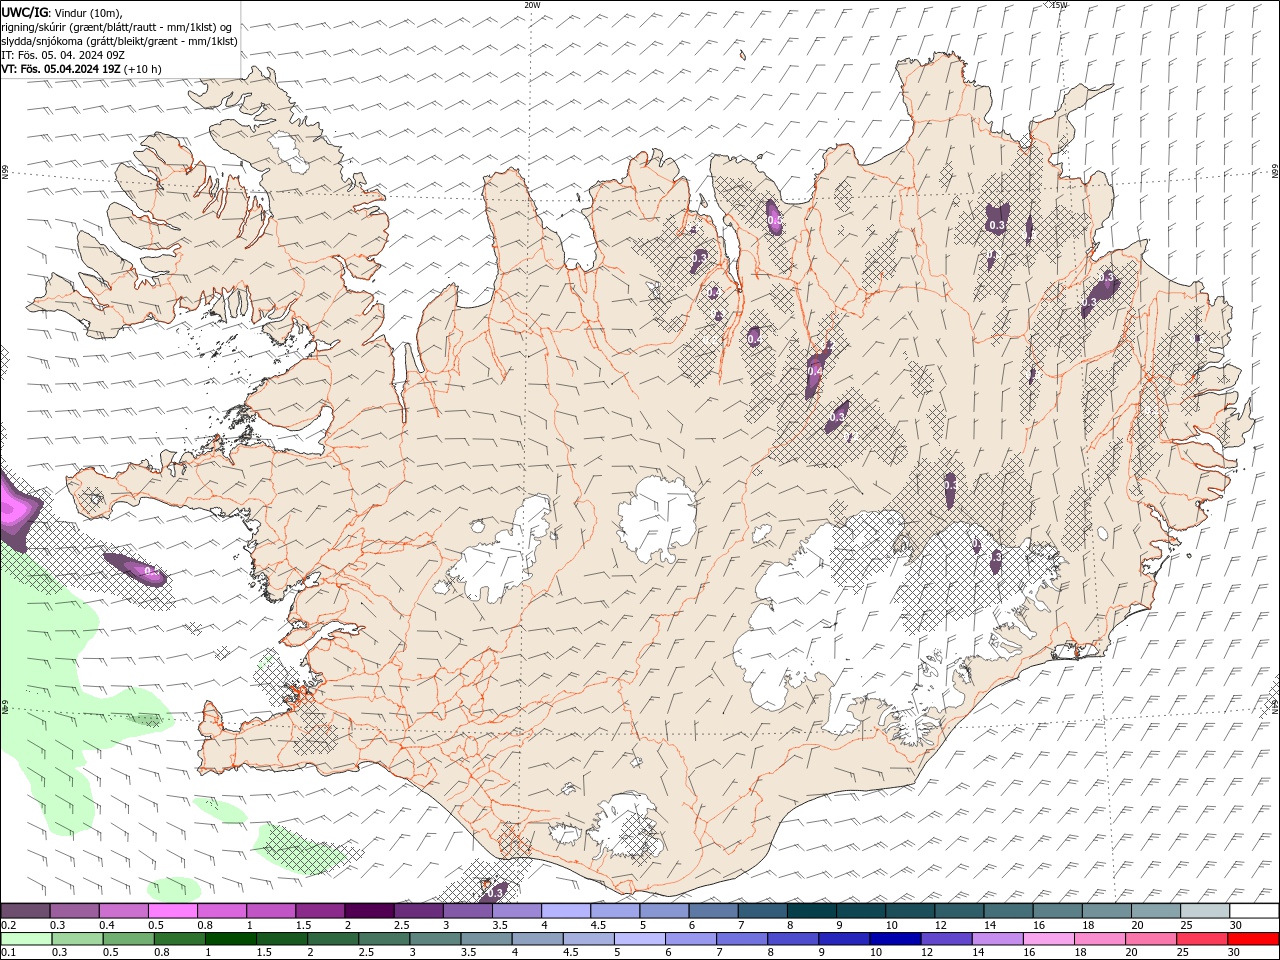
Task: Click the '20W' longitude label at top
Action: tap(532, 5)
